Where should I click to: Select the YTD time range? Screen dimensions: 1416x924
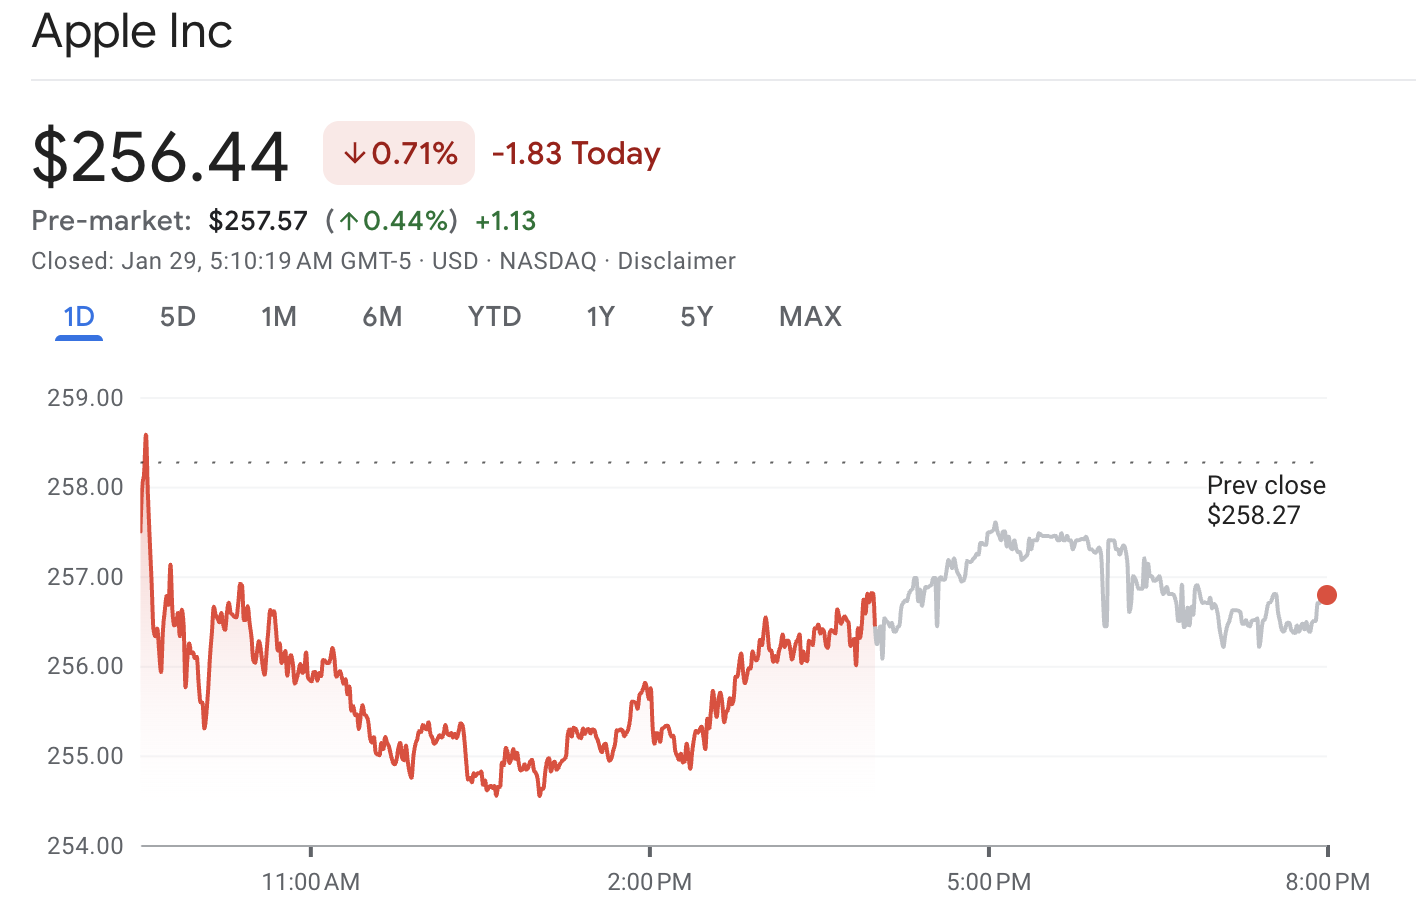(x=494, y=316)
